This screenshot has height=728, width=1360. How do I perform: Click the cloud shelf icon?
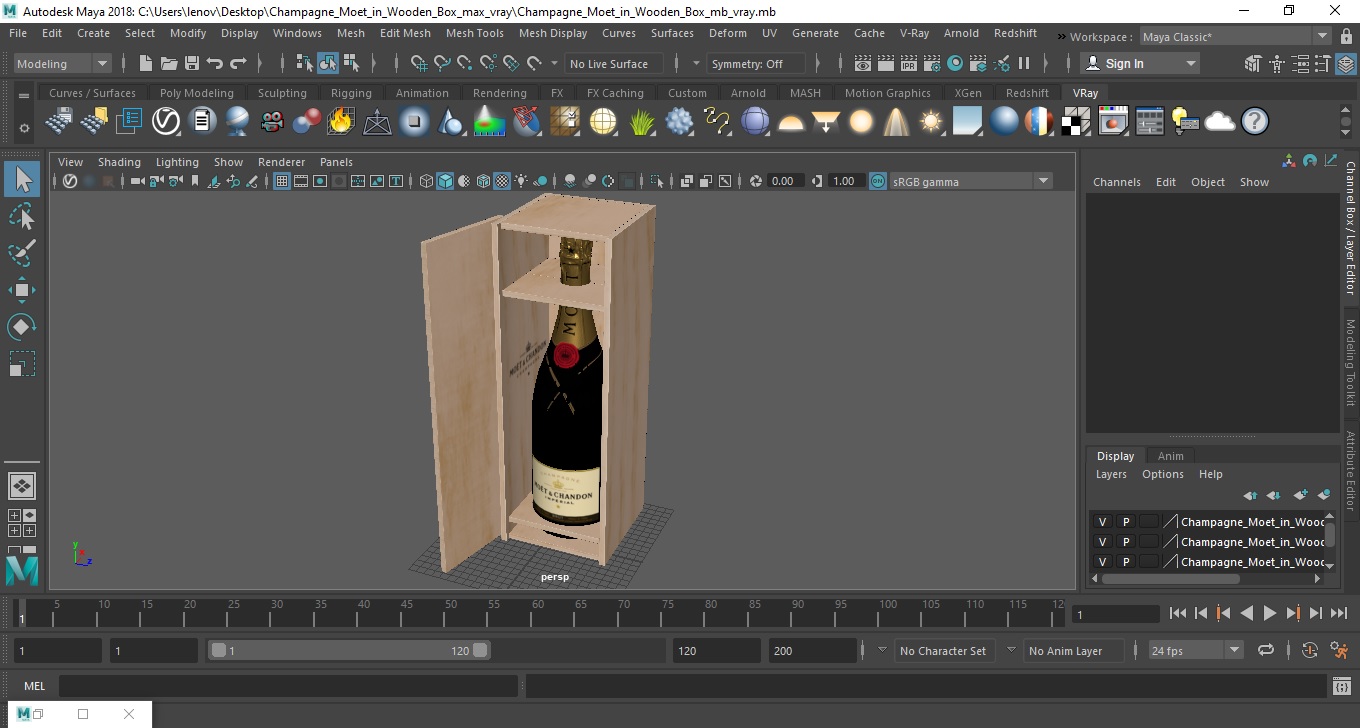click(1219, 122)
